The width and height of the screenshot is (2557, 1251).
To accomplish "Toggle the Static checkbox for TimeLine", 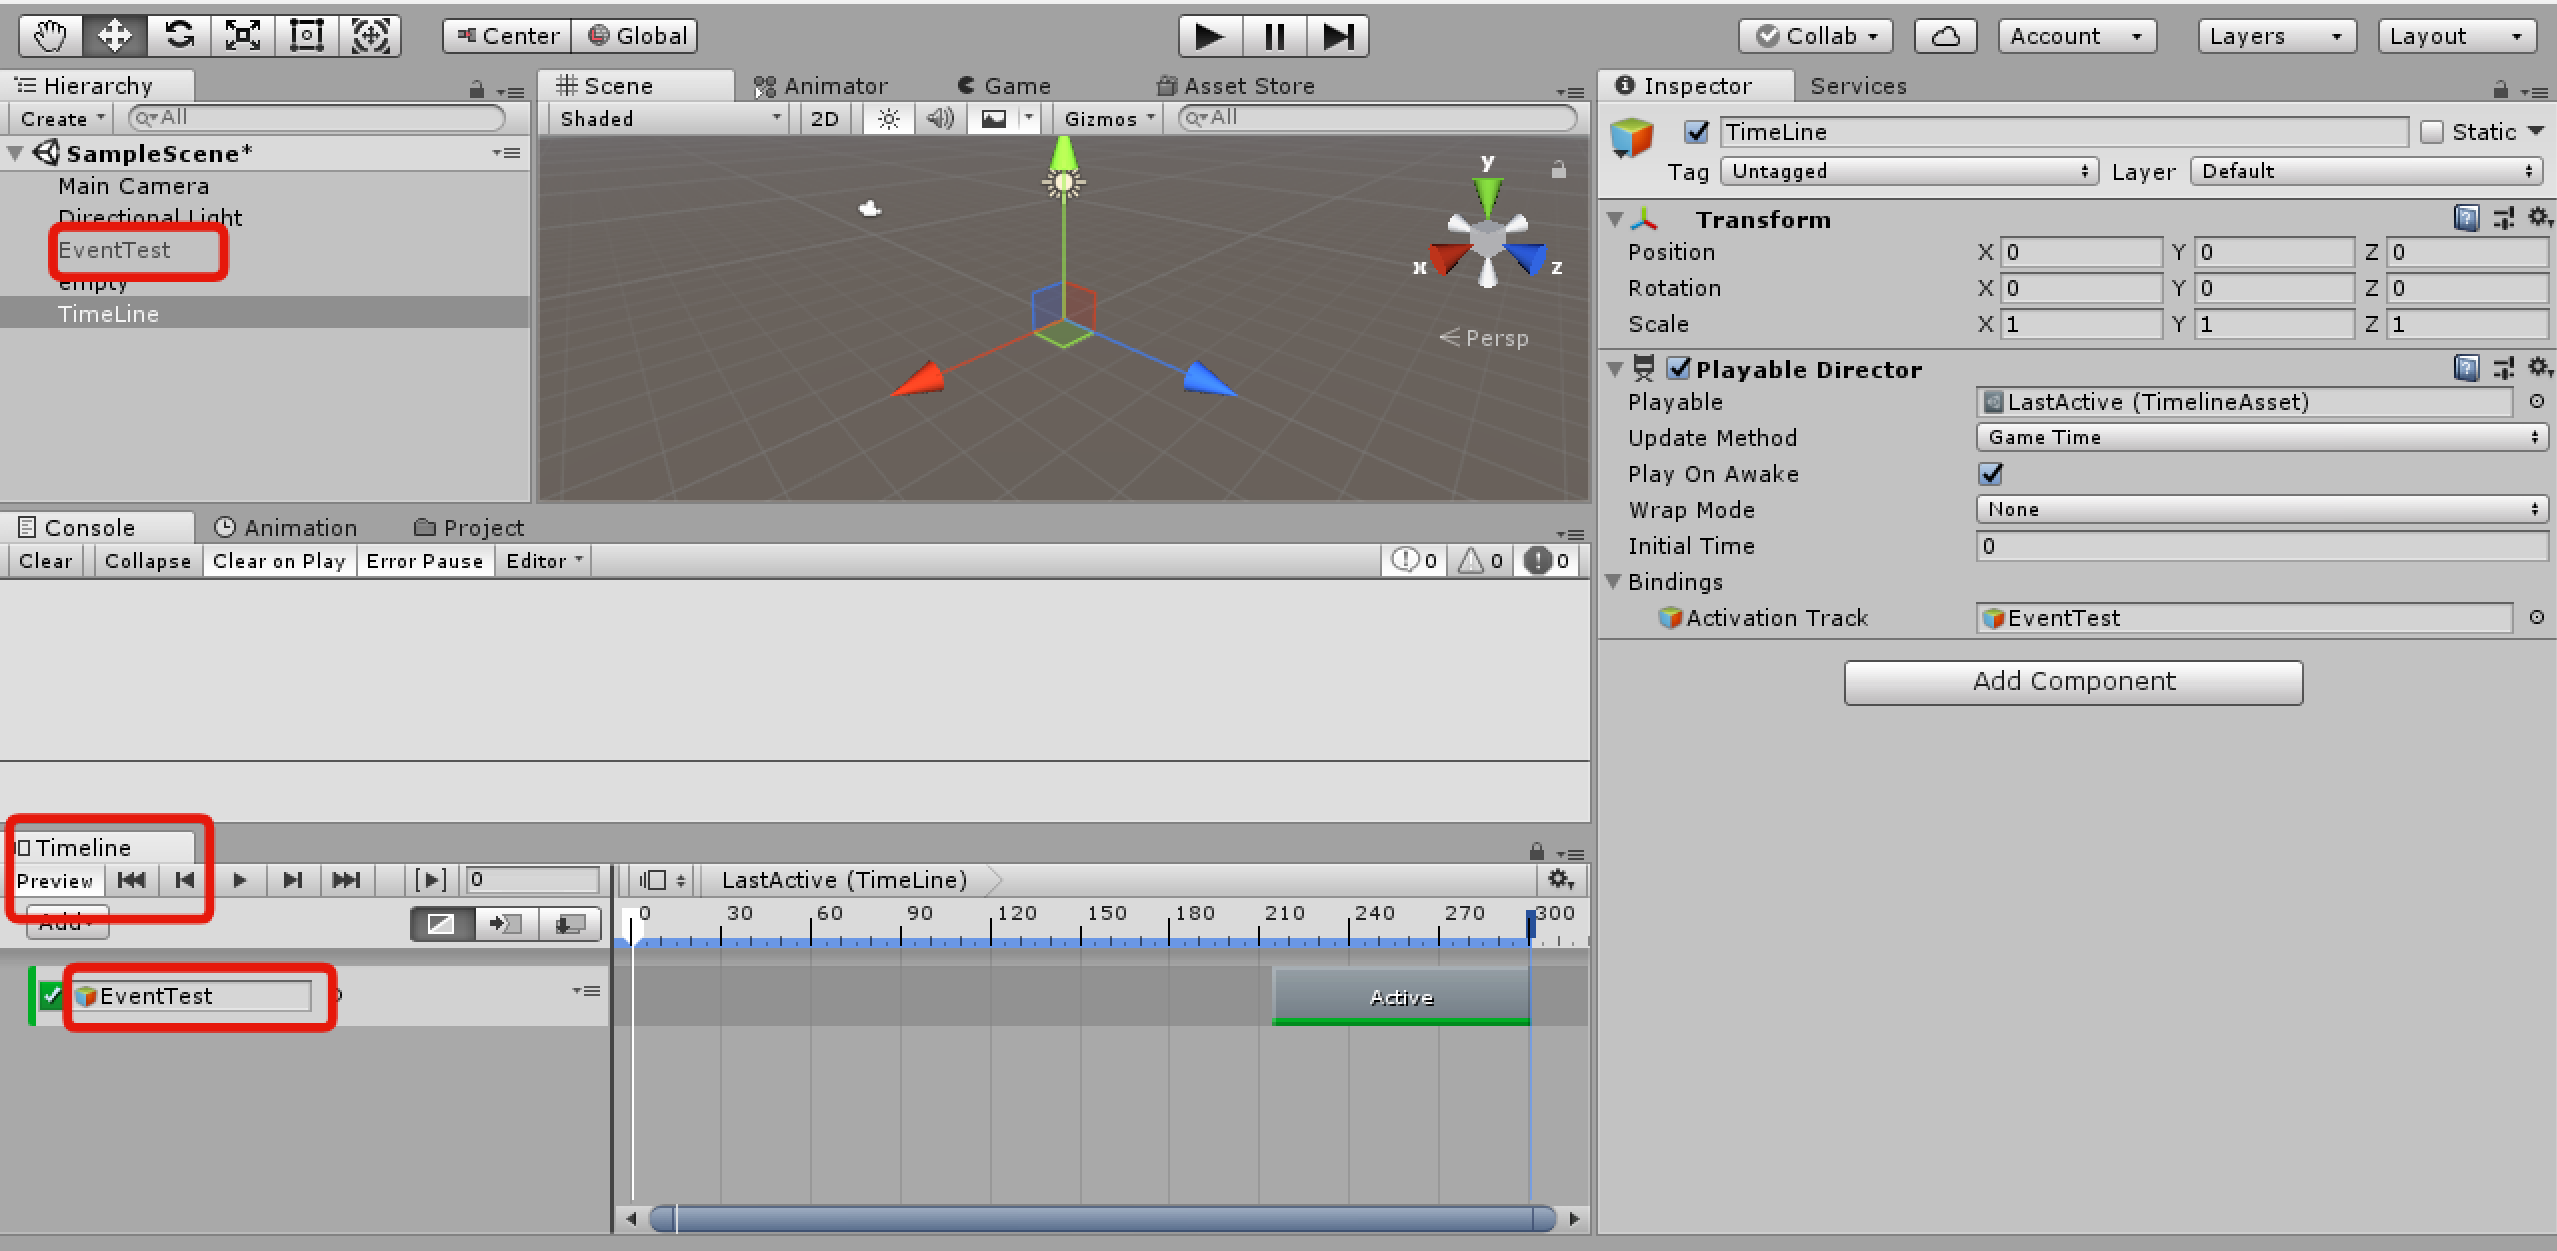I will [x=2434, y=131].
